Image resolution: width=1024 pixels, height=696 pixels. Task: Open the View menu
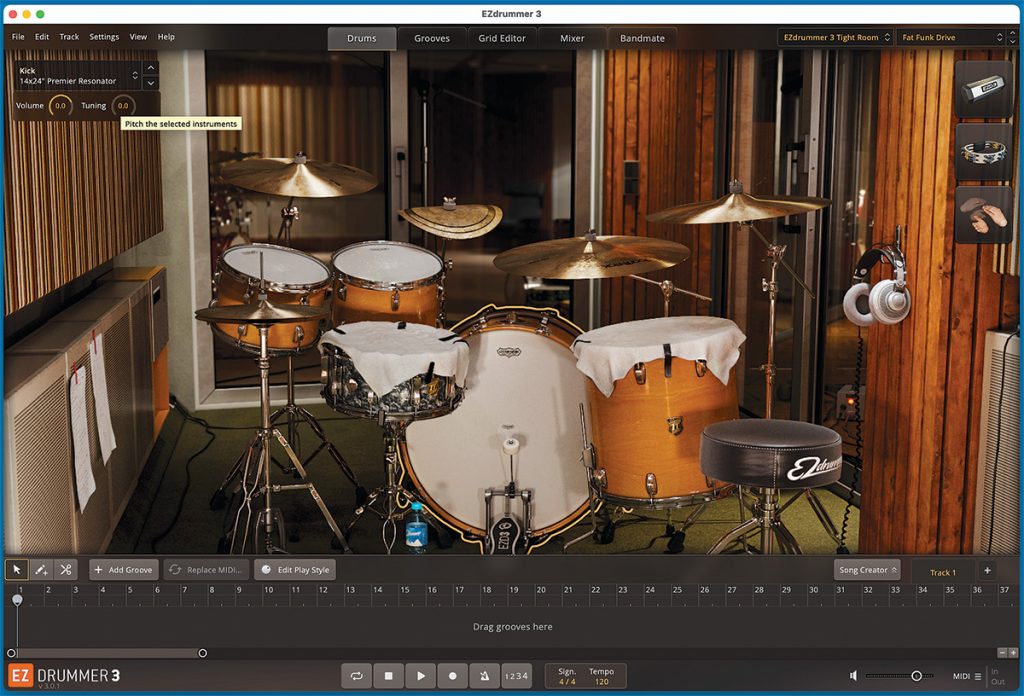(x=138, y=37)
